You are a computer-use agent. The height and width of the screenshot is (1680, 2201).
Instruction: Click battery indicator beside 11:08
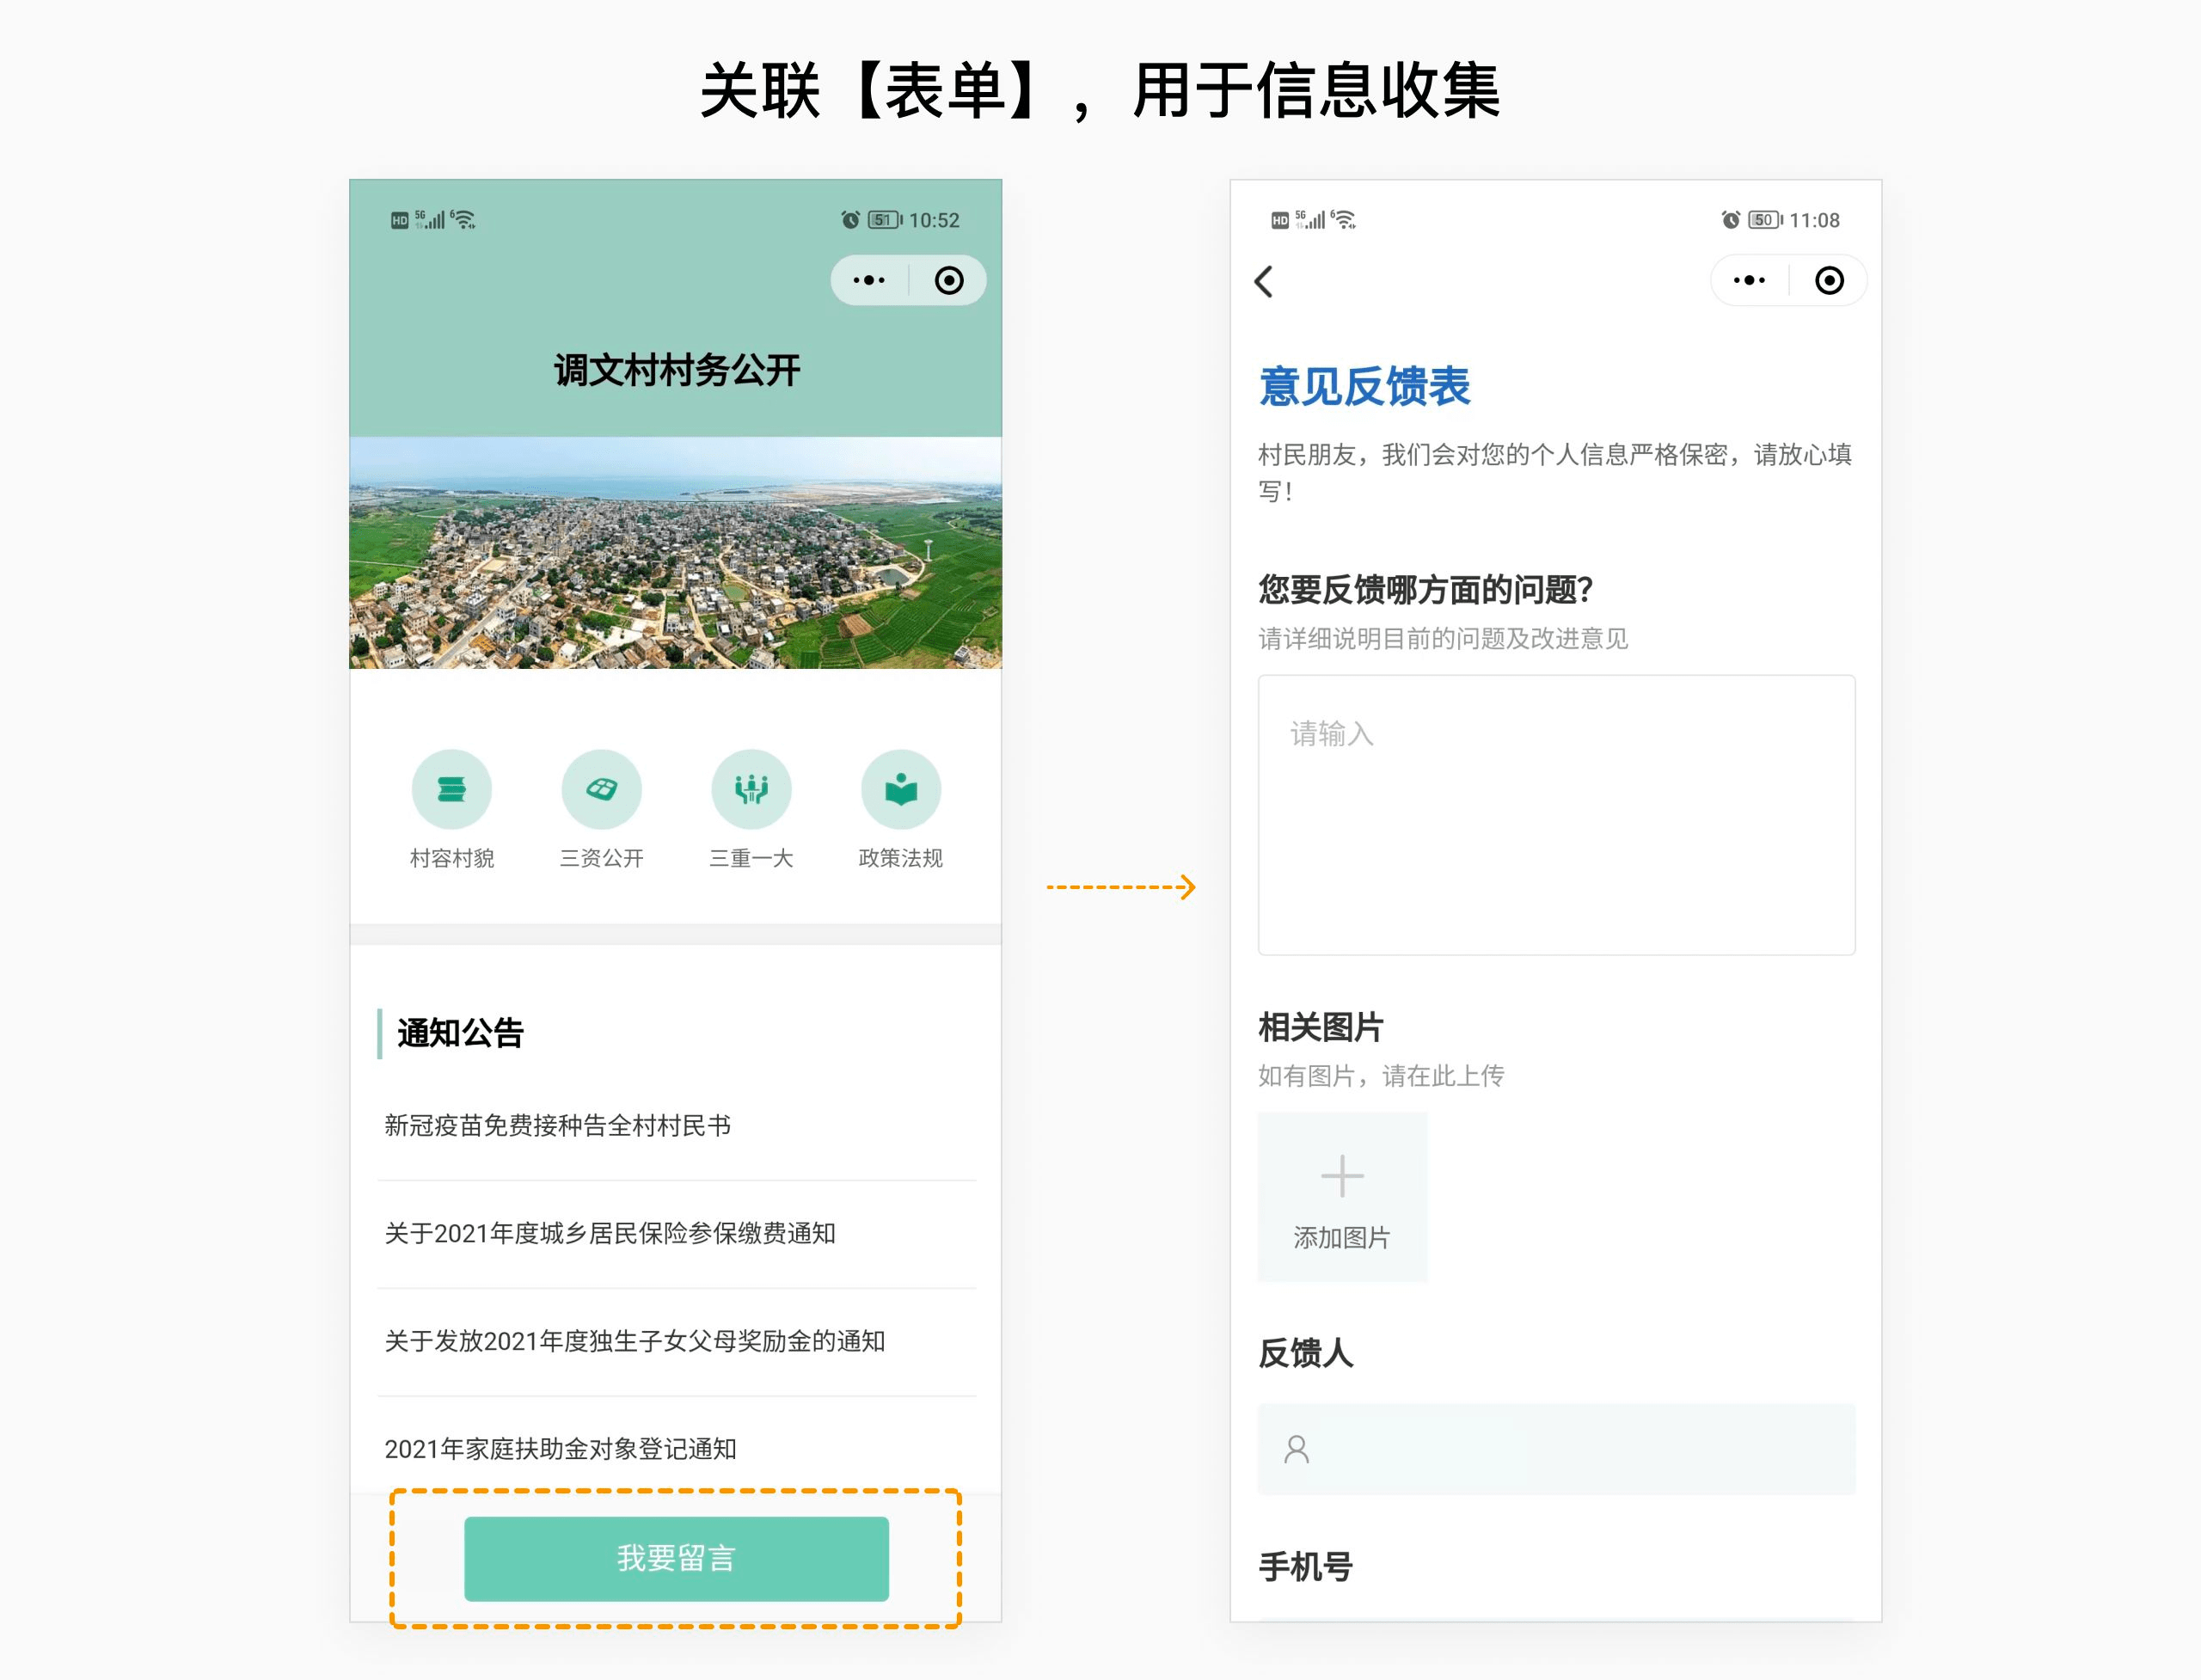point(1765,220)
